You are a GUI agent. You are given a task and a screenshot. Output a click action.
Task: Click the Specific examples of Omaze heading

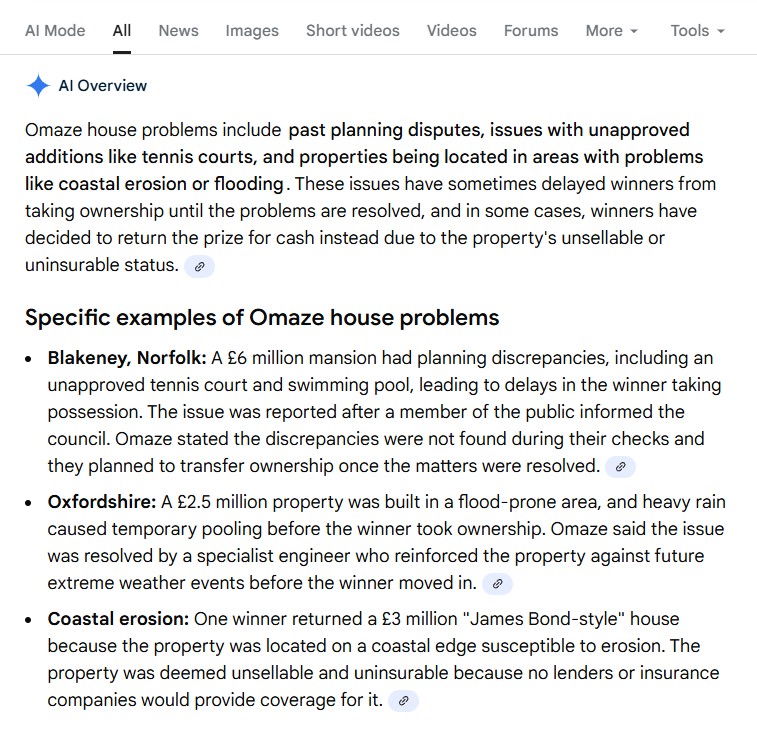click(x=262, y=318)
